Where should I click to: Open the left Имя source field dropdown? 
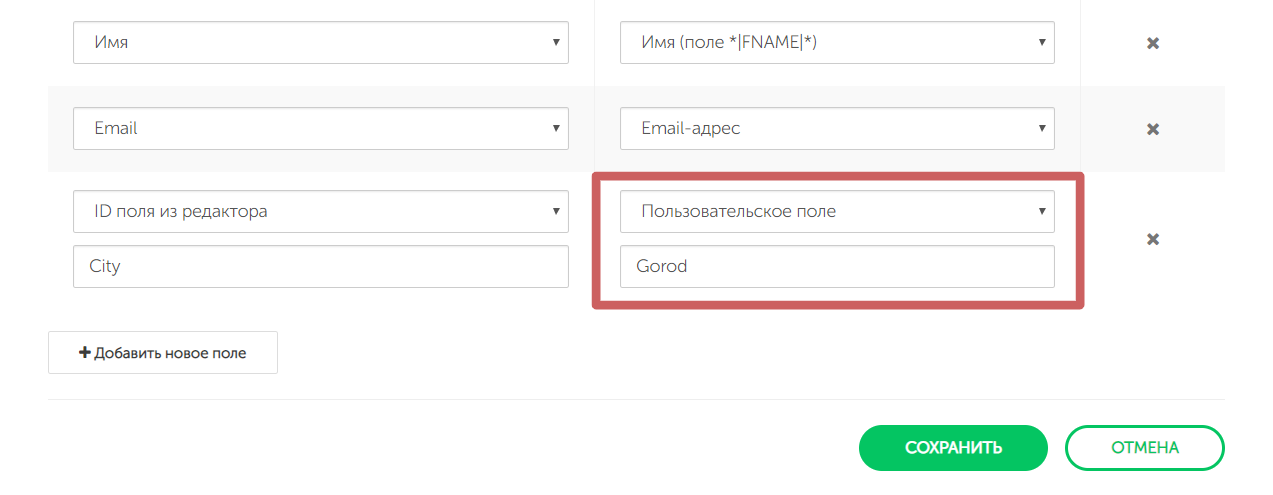[x=320, y=43]
